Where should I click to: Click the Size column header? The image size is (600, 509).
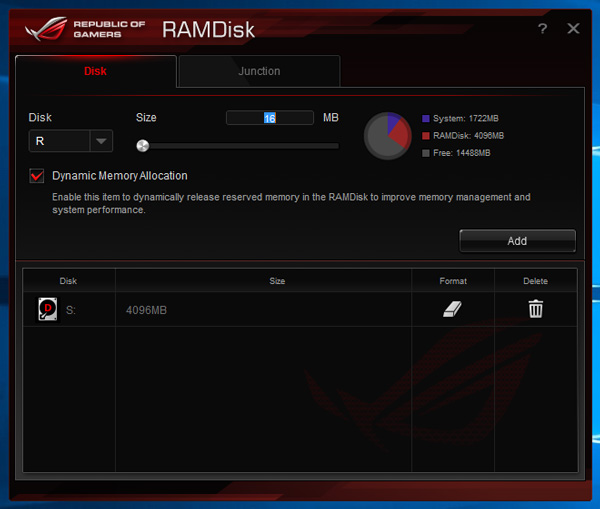click(277, 281)
